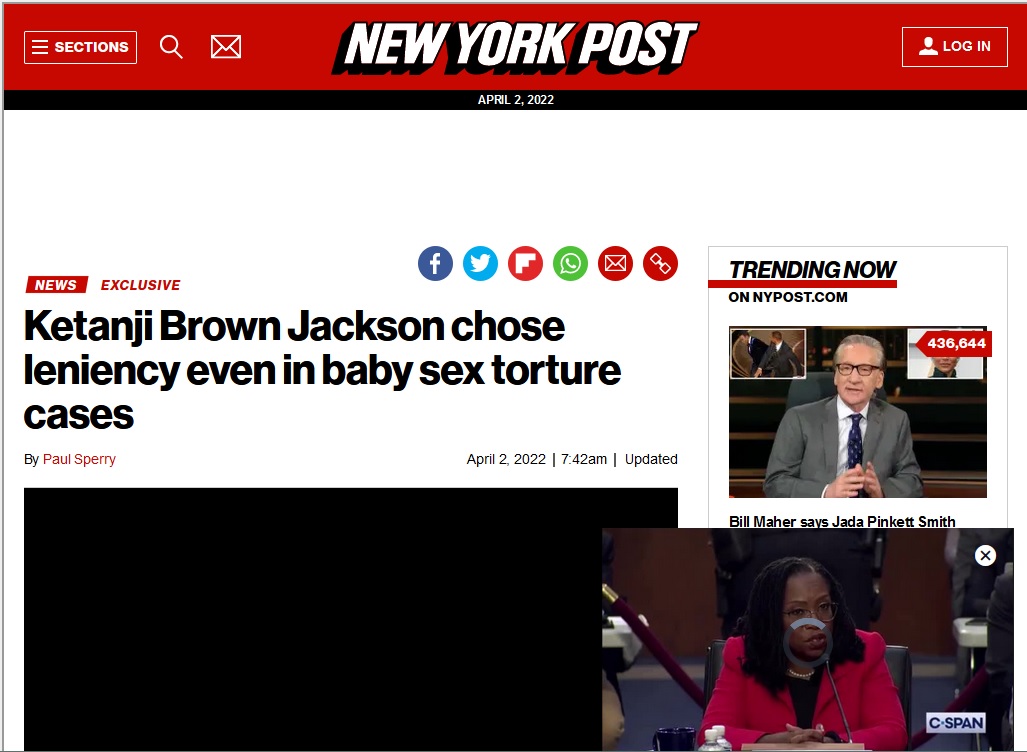
Task: Open the Sections hamburger menu
Action: point(80,47)
